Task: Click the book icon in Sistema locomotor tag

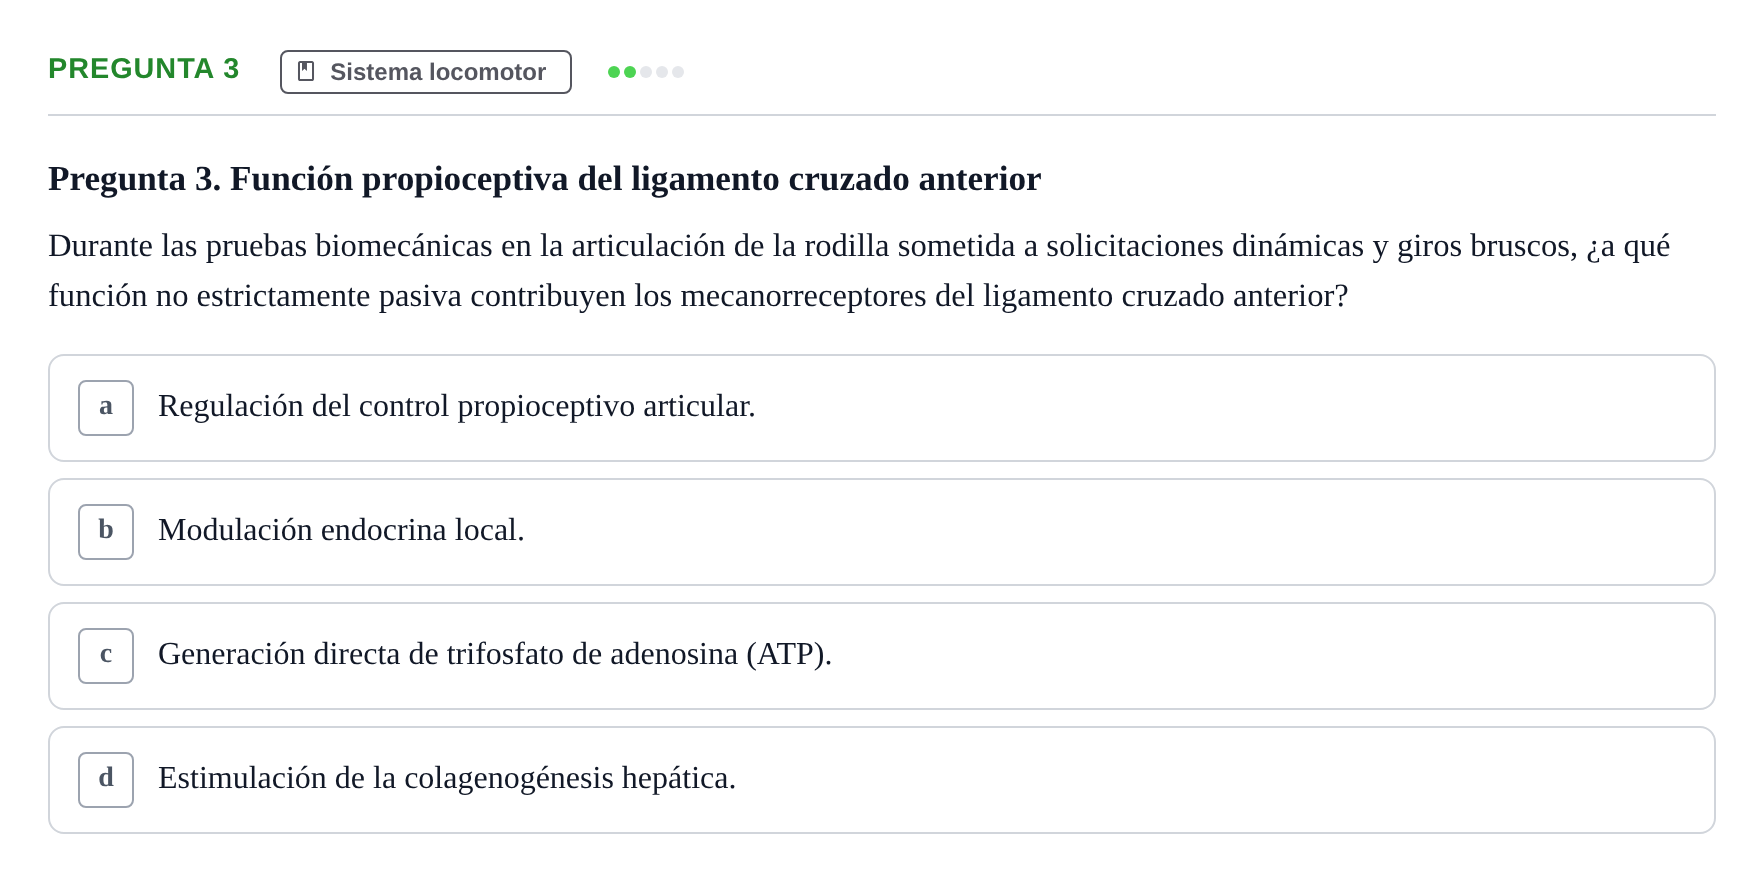Action: tap(306, 71)
